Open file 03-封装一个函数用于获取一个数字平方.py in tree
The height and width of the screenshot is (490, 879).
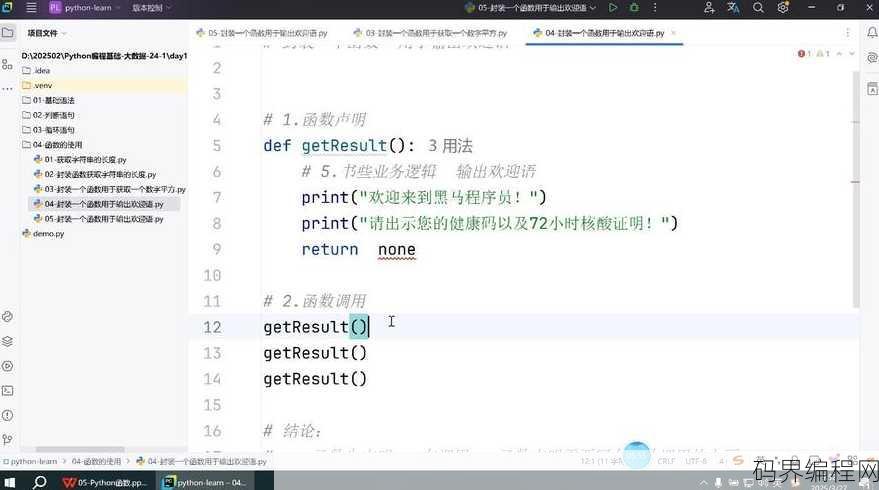(x=109, y=189)
